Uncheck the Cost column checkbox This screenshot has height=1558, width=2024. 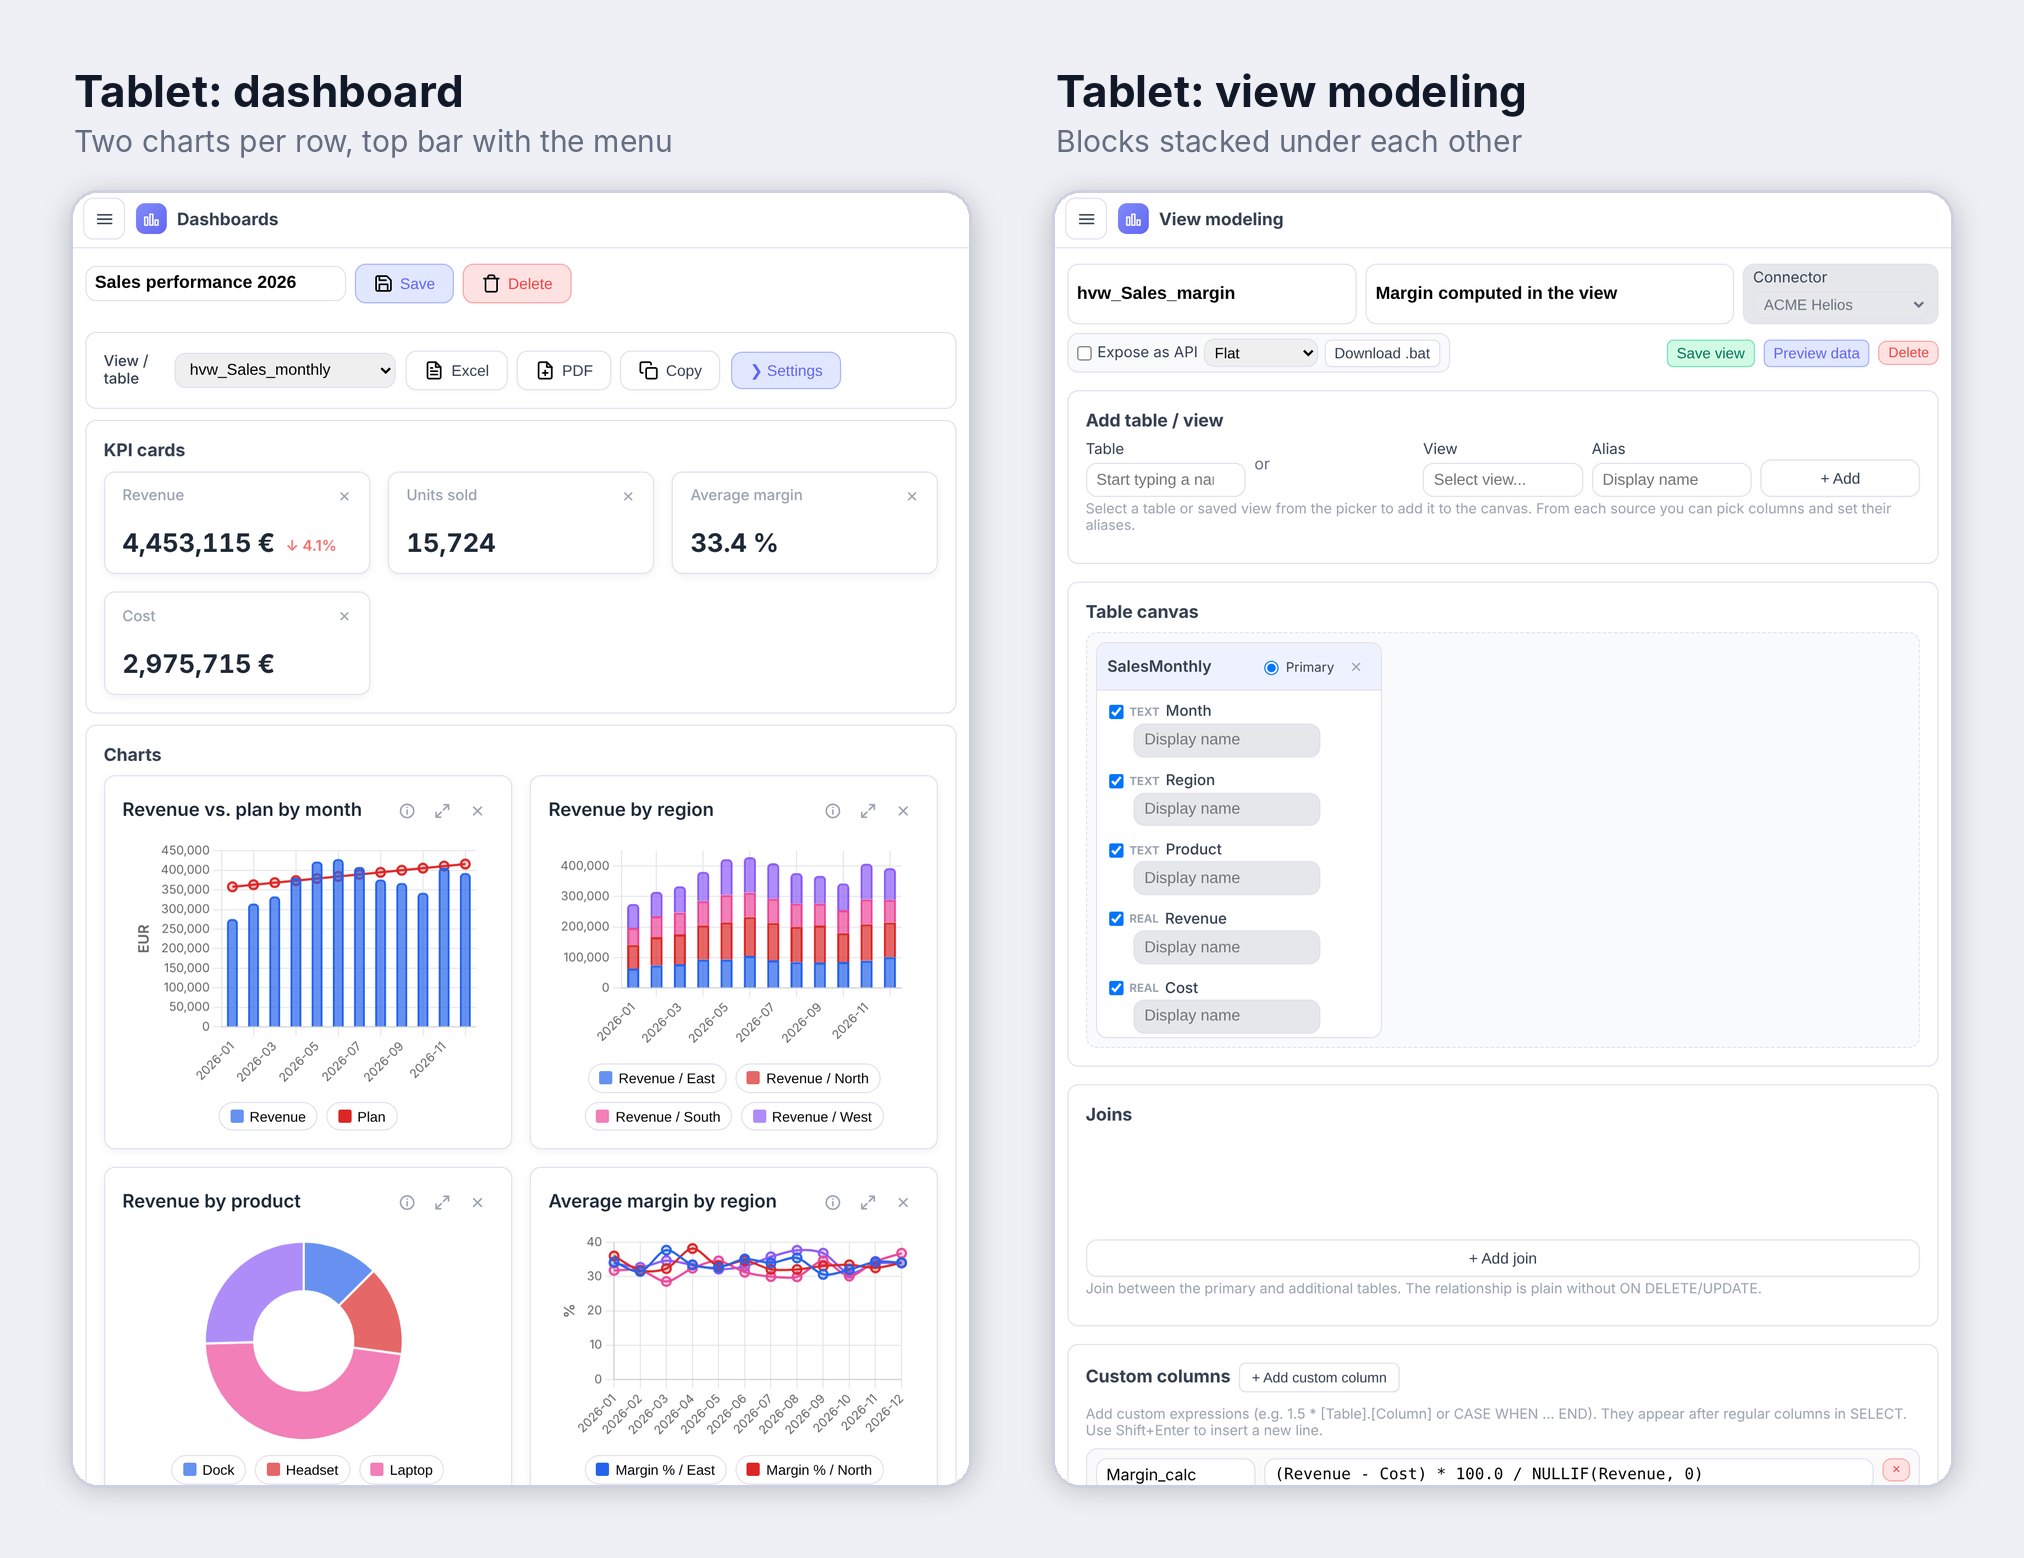[x=1116, y=988]
